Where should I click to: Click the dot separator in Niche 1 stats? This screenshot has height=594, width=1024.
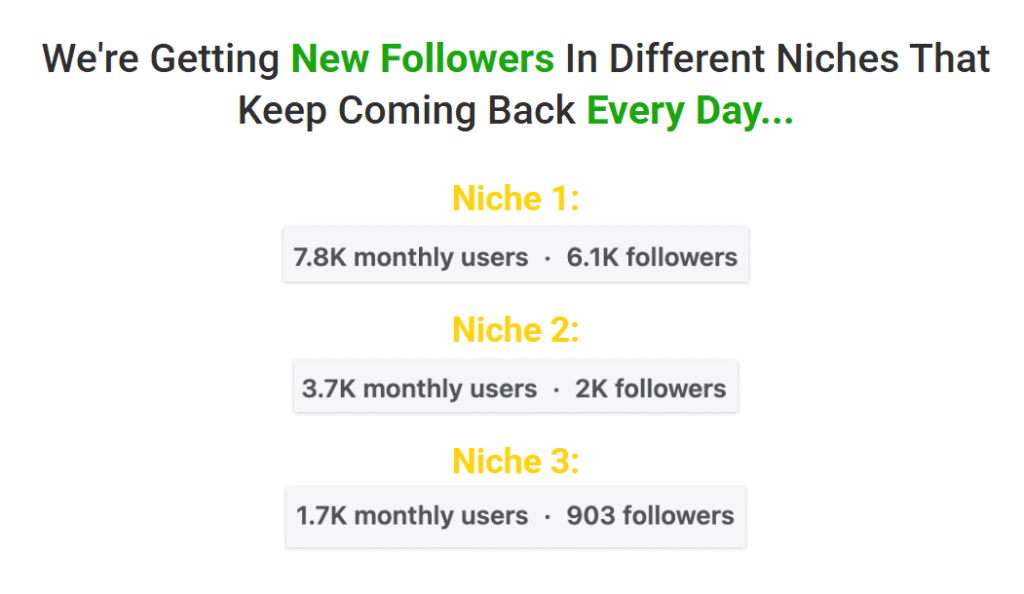(547, 258)
